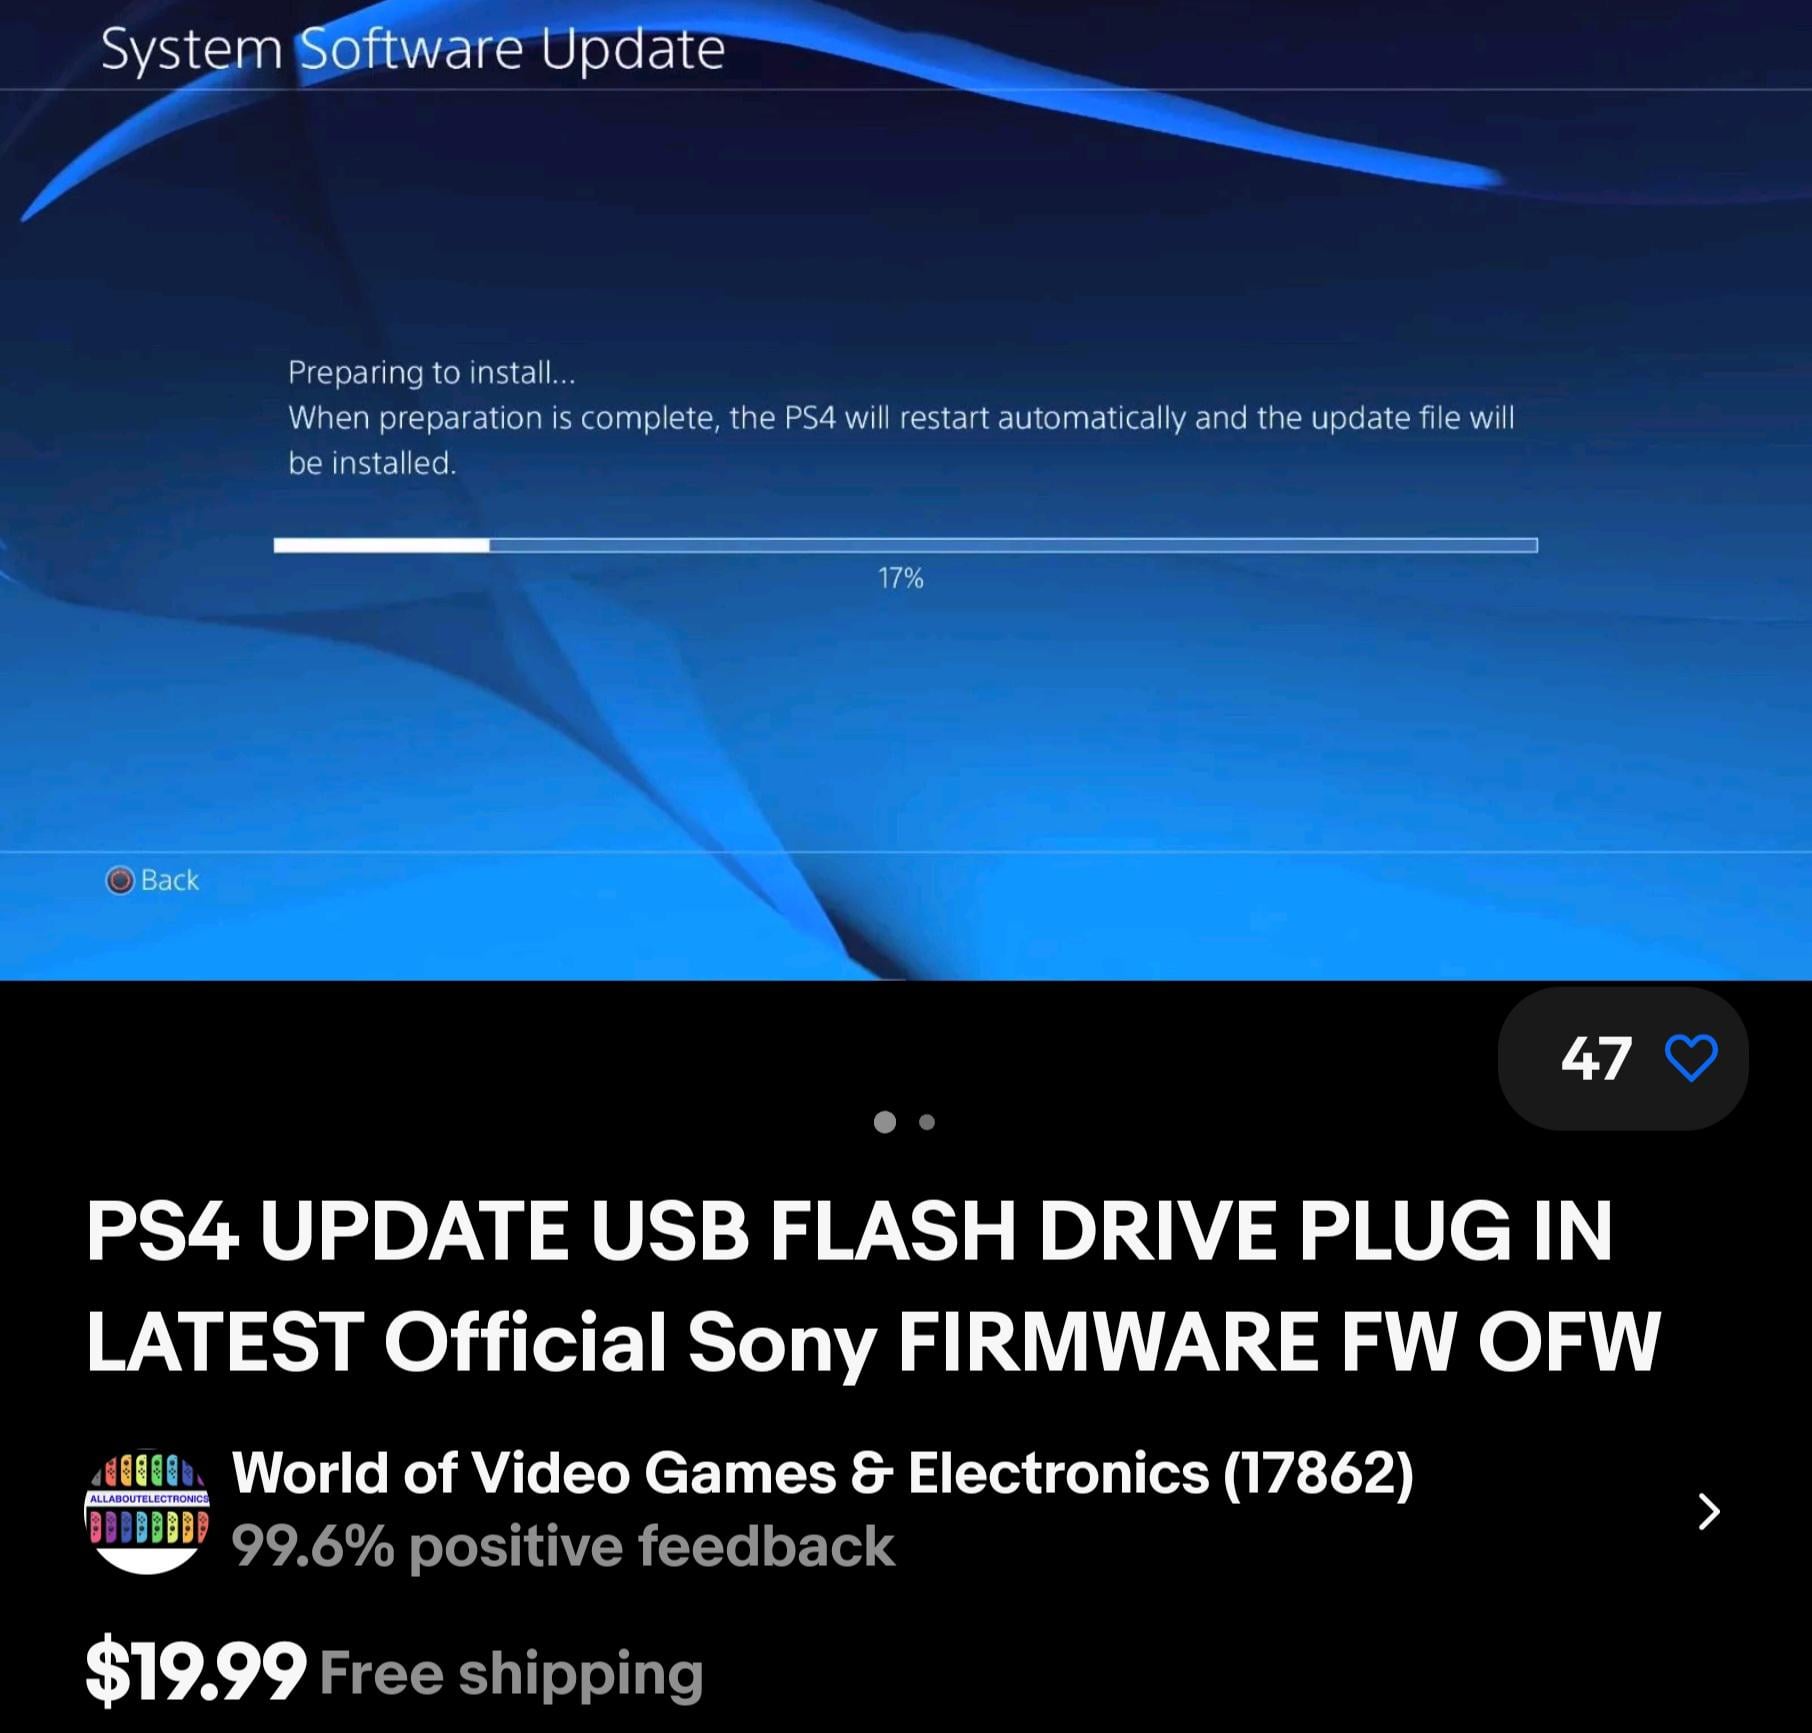The width and height of the screenshot is (1812, 1733).
Task: Click the seller feedback score (17862)
Action: [x=1318, y=1473]
